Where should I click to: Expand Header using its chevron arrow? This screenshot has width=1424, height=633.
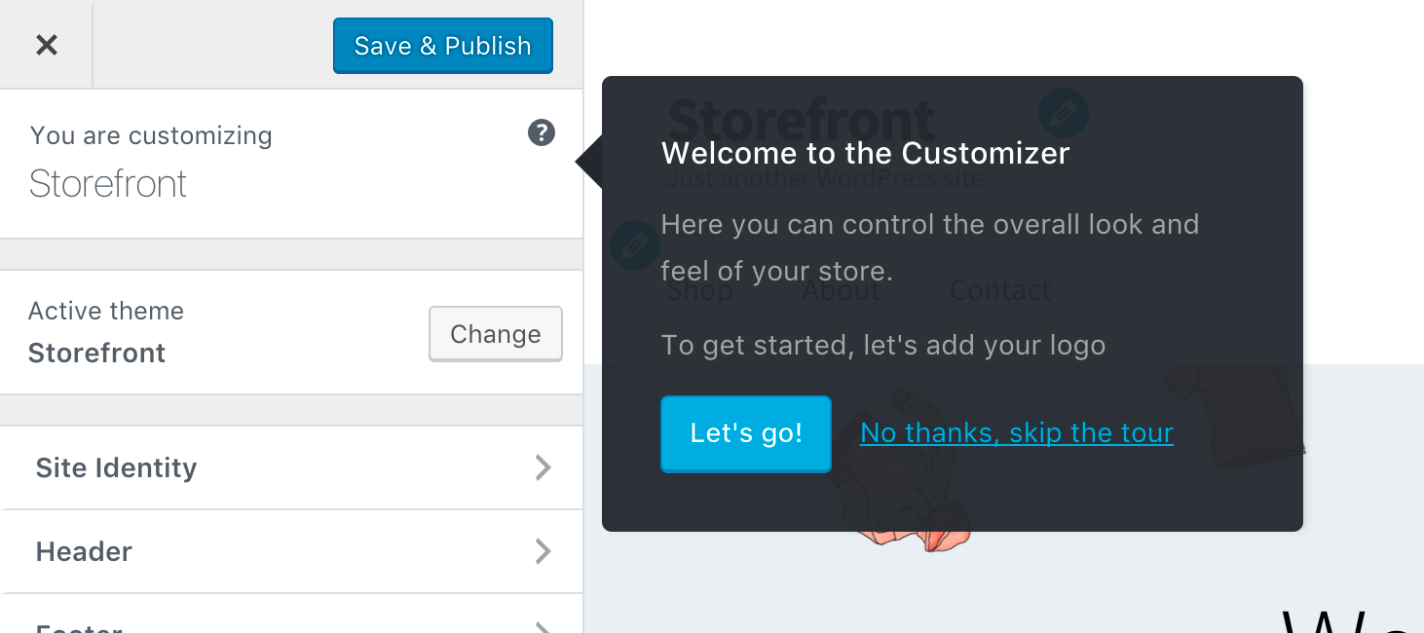(x=542, y=551)
